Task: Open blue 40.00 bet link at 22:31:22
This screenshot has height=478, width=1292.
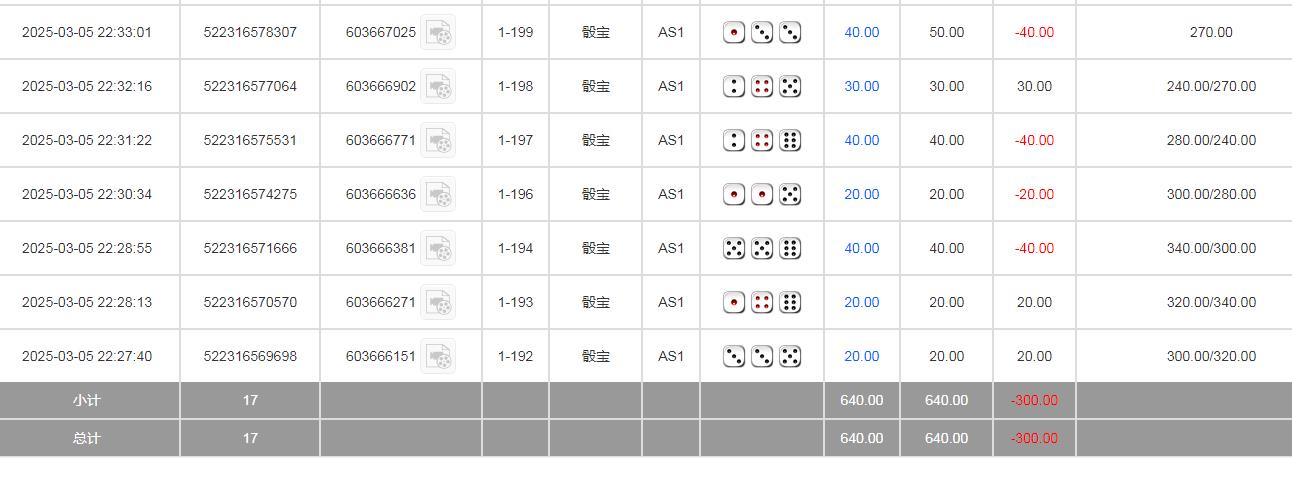Action: coord(861,141)
